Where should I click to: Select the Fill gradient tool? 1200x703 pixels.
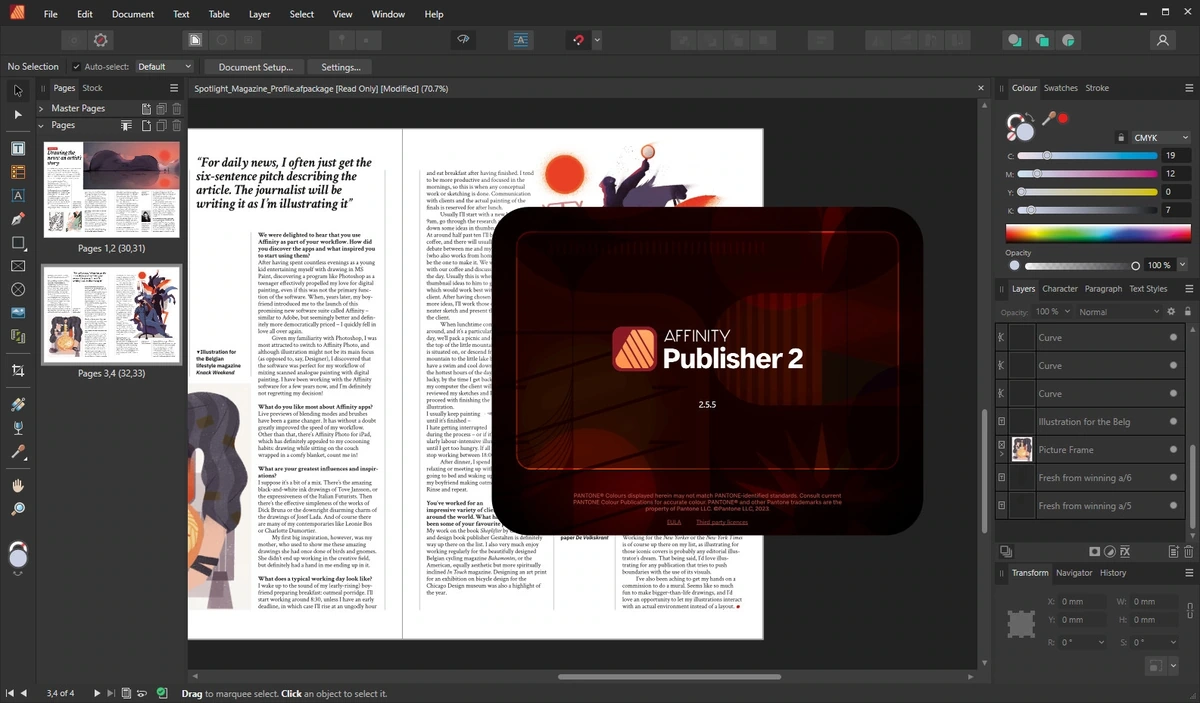pos(18,405)
